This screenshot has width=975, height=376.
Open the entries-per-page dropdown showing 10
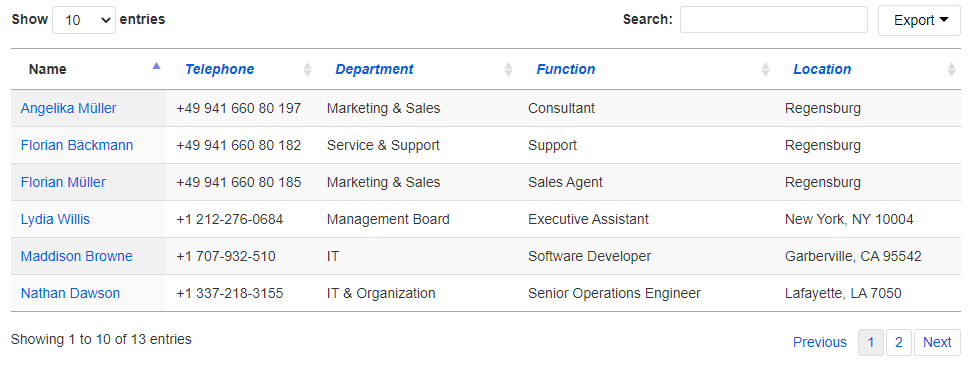(84, 20)
